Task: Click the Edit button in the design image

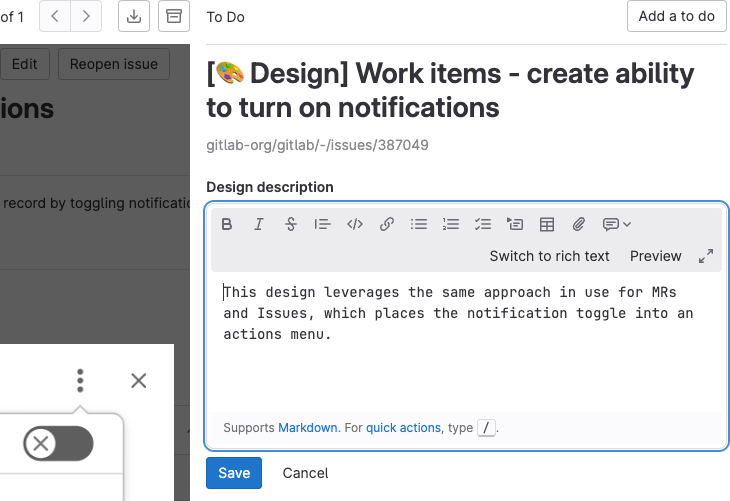Action: pyautogui.click(x=24, y=64)
